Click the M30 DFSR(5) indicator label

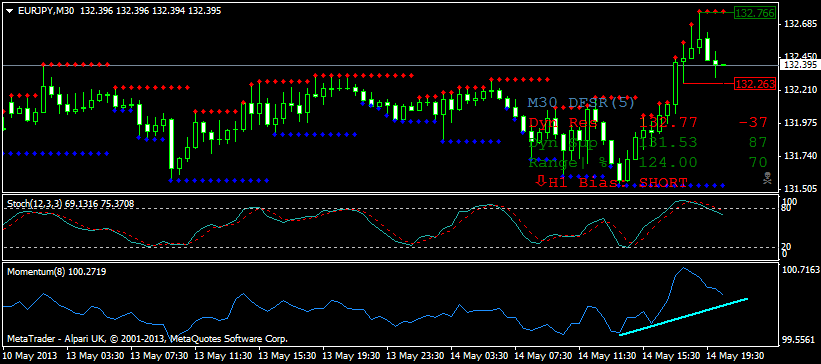581,102
